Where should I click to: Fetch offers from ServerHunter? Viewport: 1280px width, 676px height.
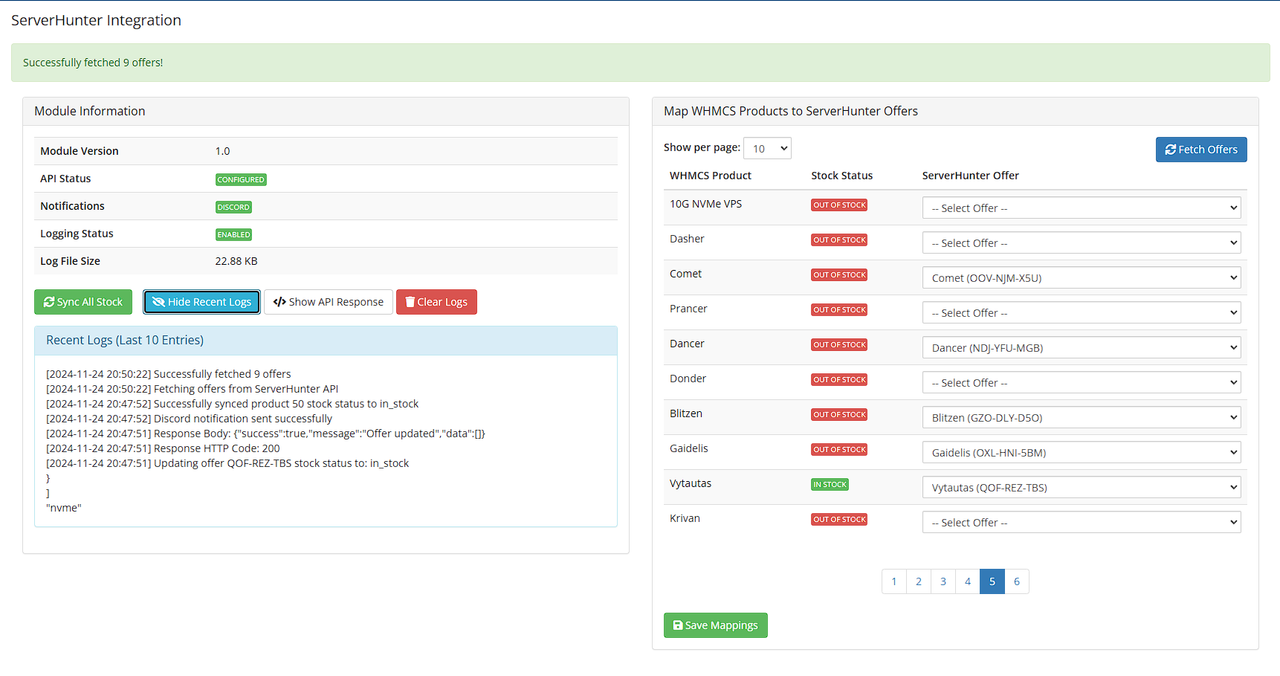[x=1201, y=149]
